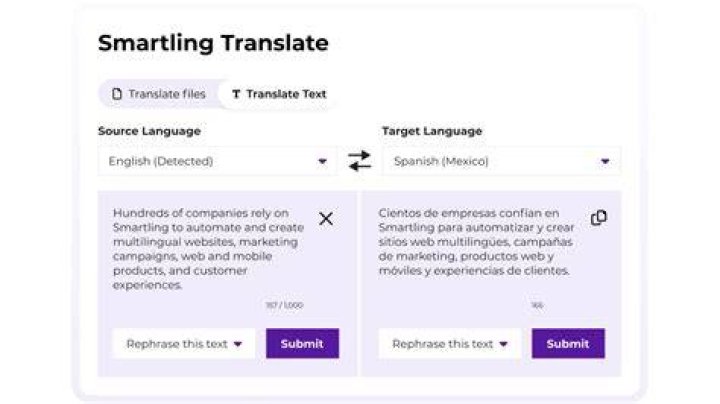
Task: Select the Translate Text tab
Action: click(279, 94)
